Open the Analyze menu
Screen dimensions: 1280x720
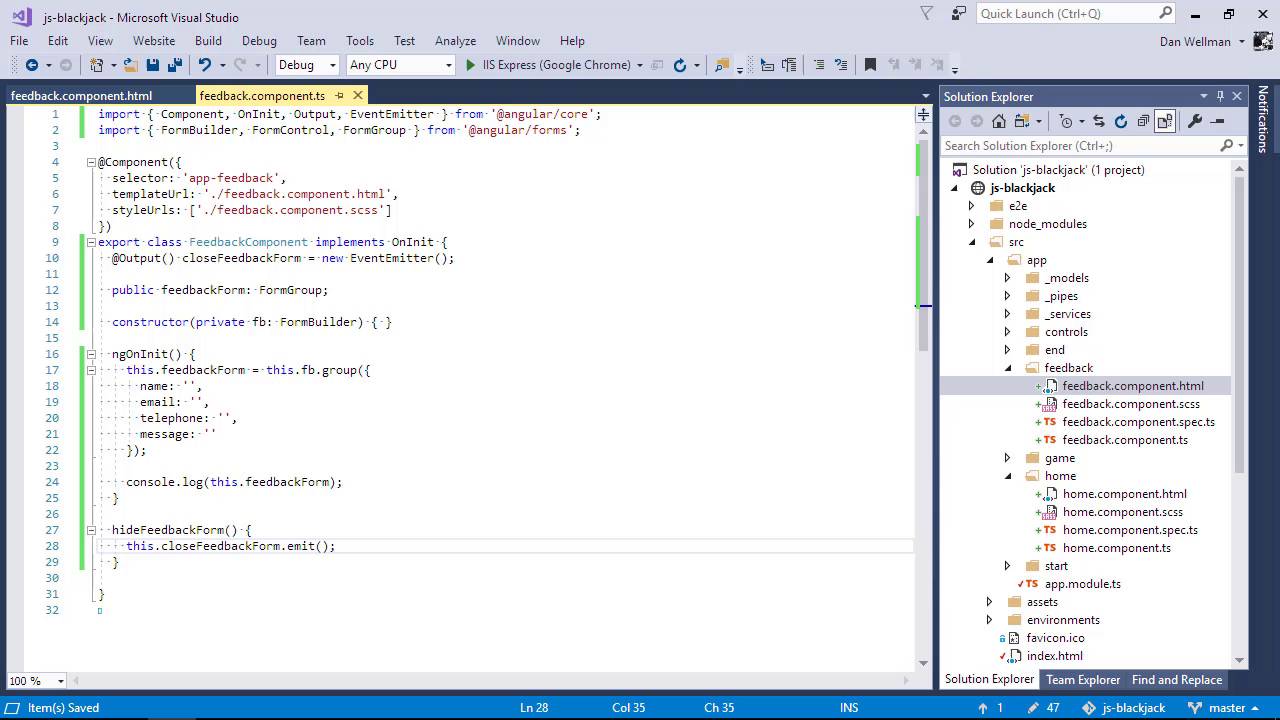[455, 41]
